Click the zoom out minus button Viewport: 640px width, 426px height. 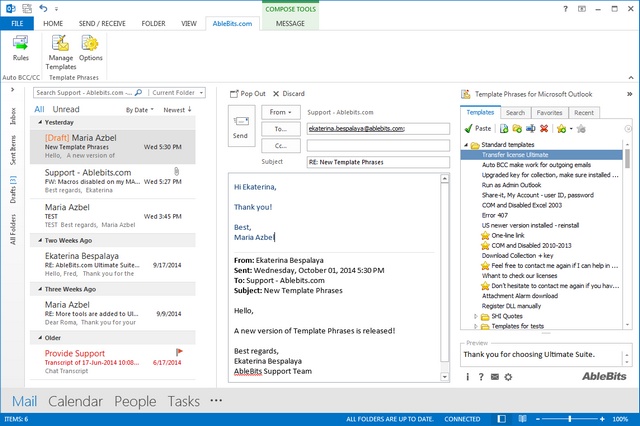(x=538, y=419)
